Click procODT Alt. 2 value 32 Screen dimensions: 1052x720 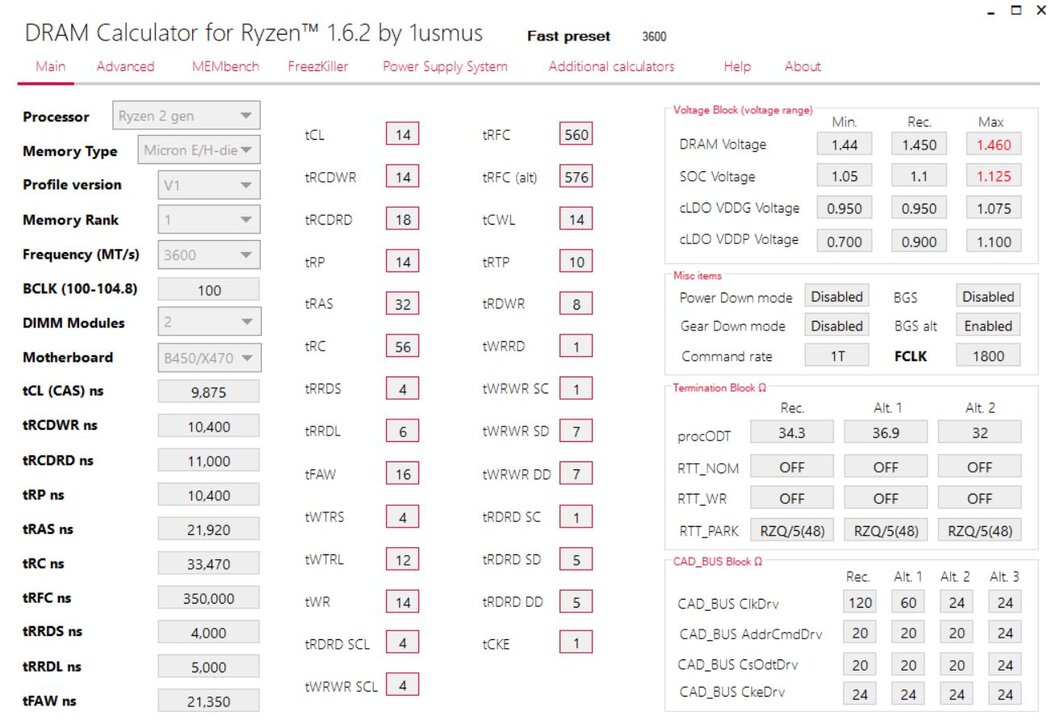coord(980,433)
